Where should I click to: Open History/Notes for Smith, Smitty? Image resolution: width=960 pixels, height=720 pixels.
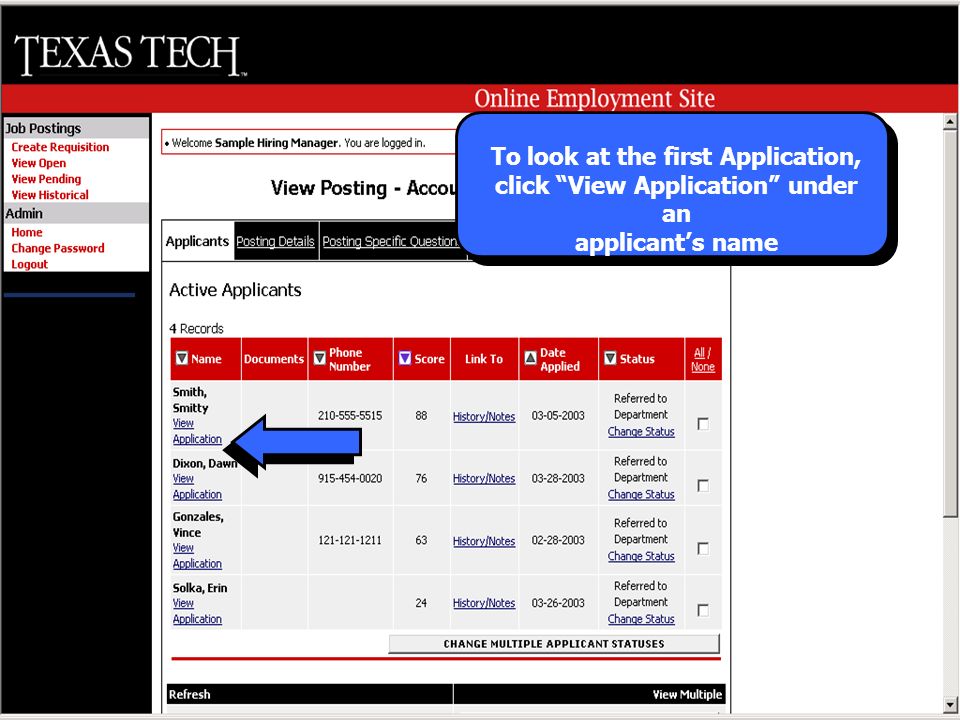pos(484,416)
